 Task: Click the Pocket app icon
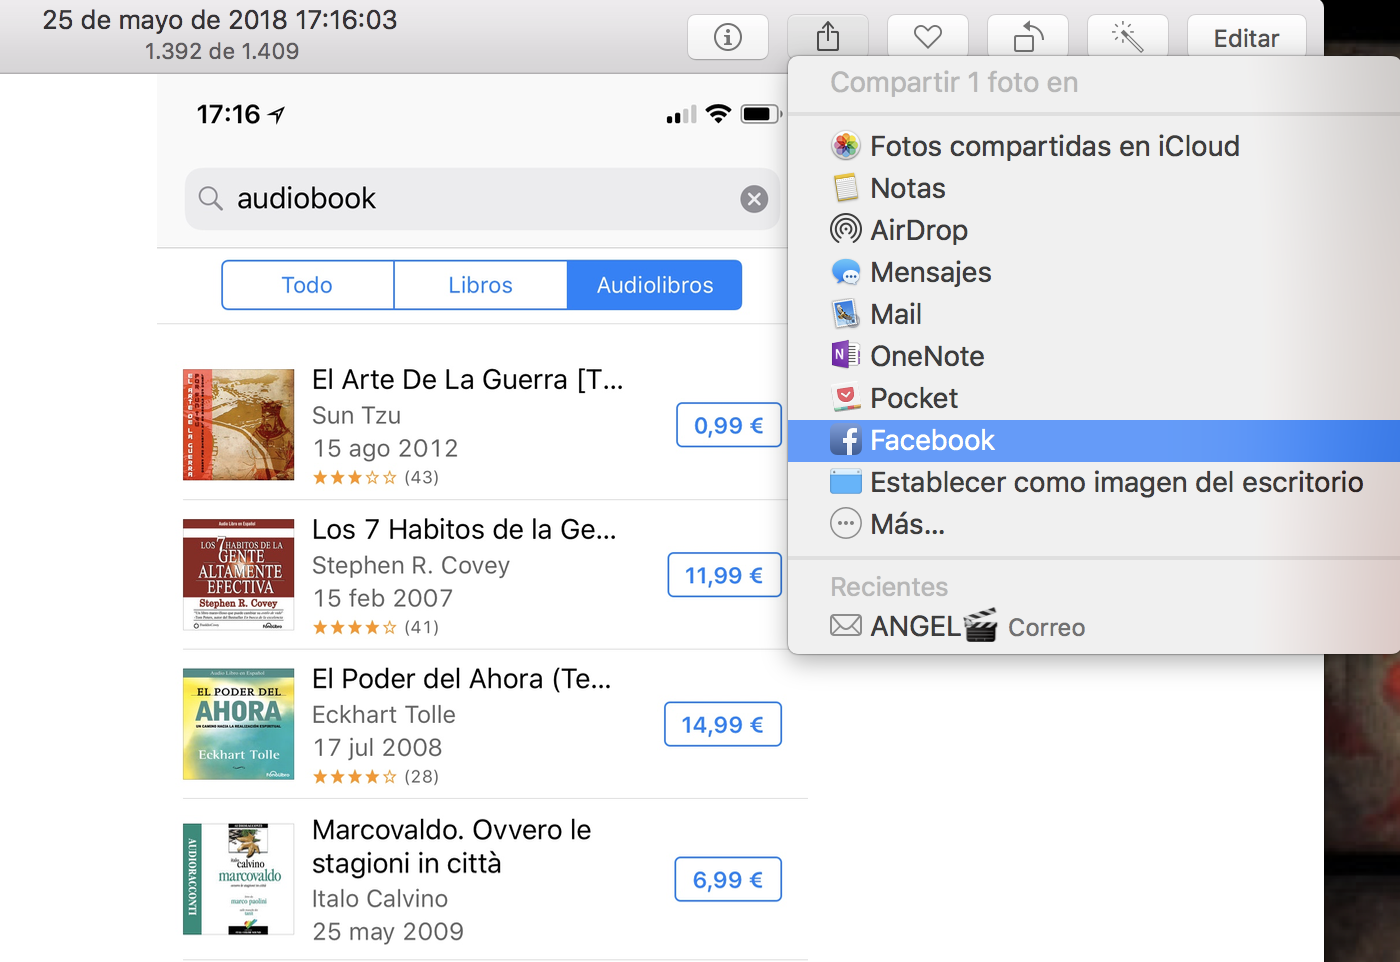(846, 398)
